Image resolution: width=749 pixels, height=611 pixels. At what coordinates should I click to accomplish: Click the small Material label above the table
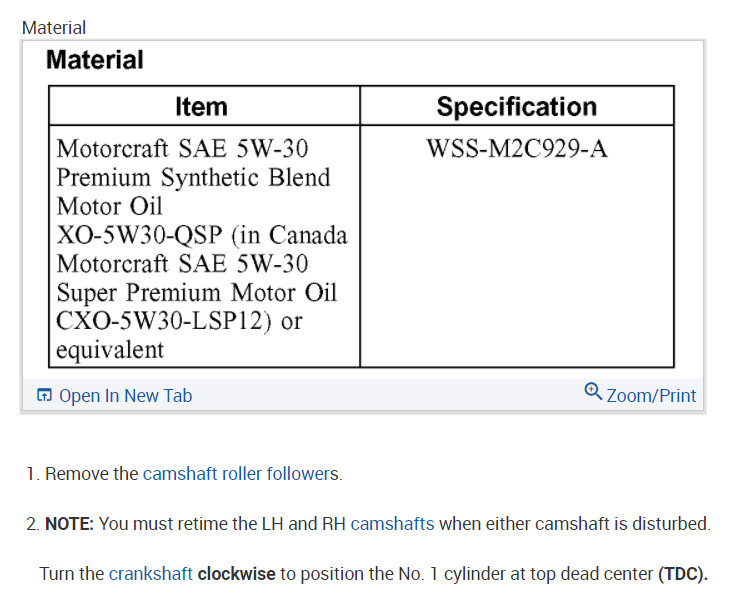tap(54, 28)
